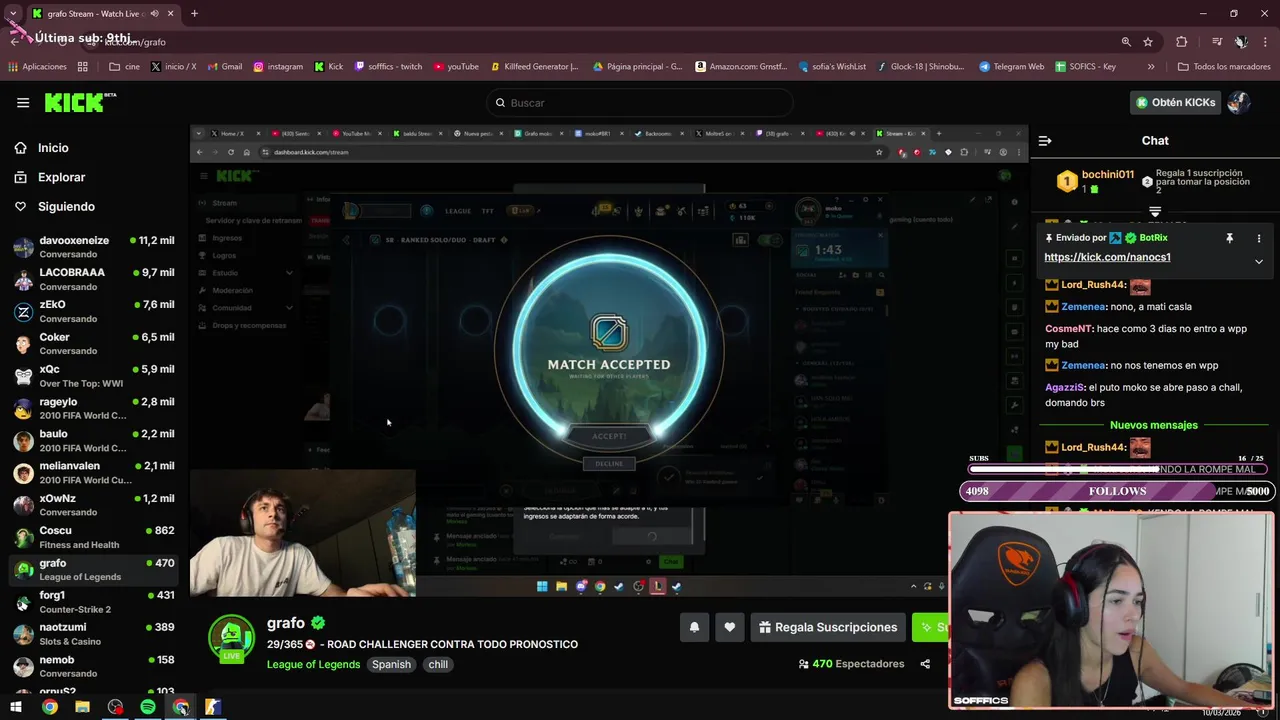Share the stream via the share icon
This screenshot has height=720, width=1280.
point(925,664)
